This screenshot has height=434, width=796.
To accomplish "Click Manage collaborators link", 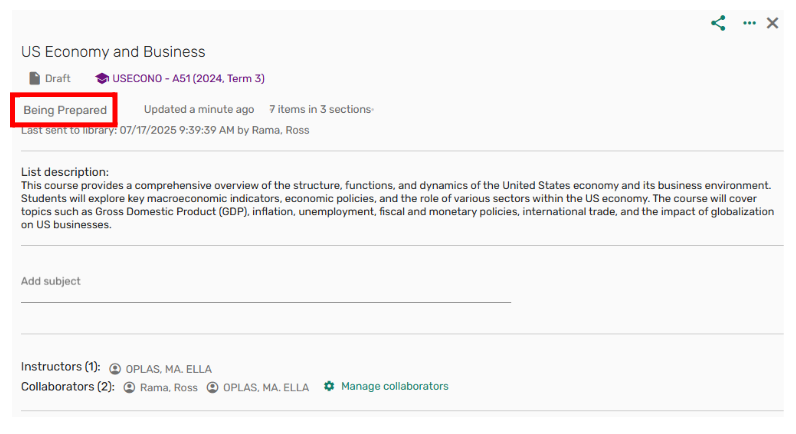I will pyautogui.click(x=394, y=386).
